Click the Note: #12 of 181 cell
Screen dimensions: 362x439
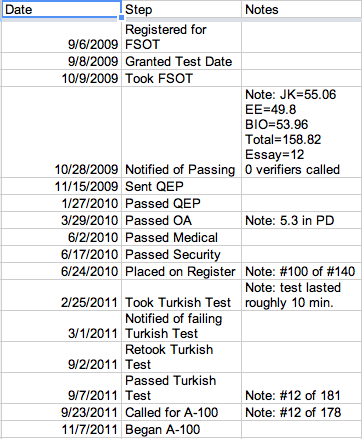(x=302, y=388)
